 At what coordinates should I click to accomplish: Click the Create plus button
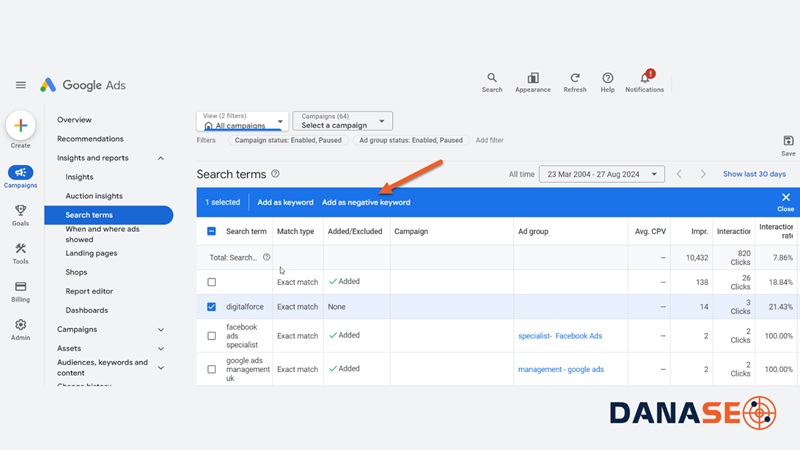(x=20, y=126)
